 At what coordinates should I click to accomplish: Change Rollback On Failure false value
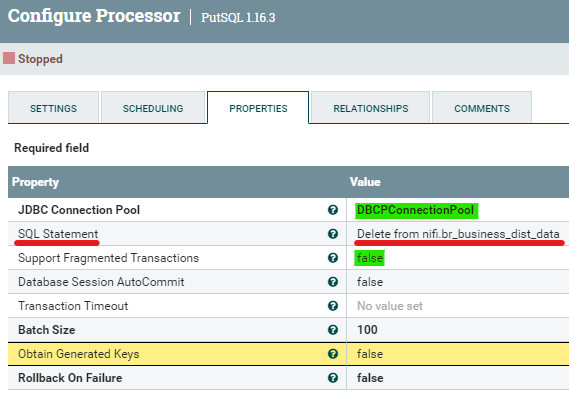(x=370, y=378)
